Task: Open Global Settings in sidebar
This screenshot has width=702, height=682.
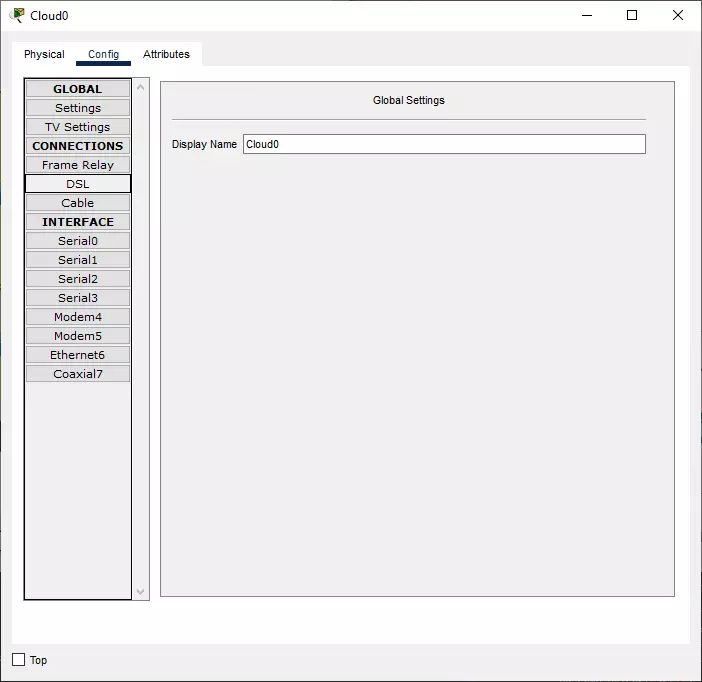Action: (x=78, y=108)
